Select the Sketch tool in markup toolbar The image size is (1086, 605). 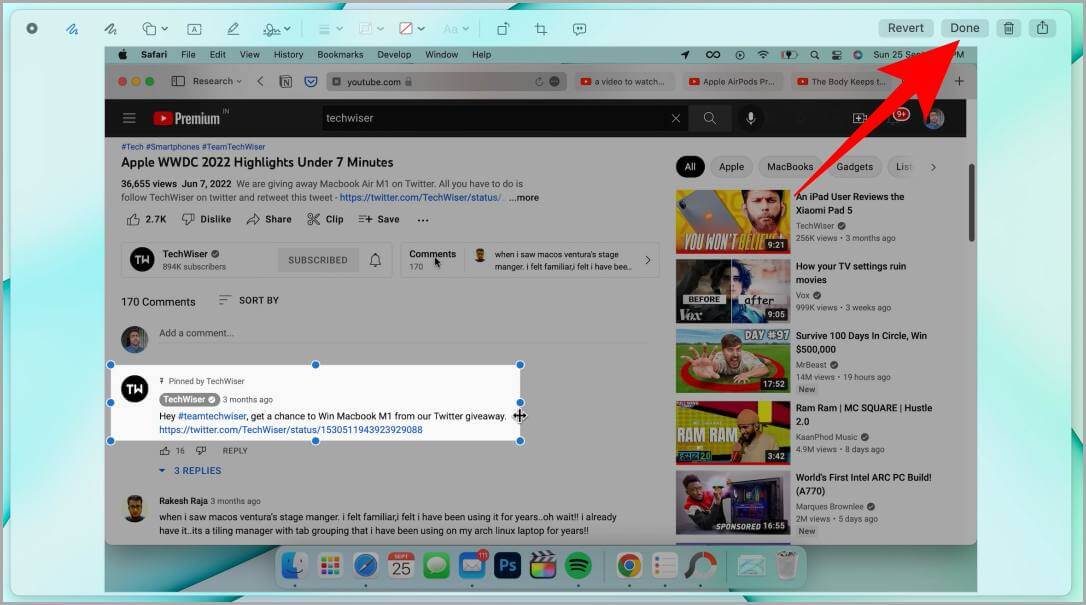[72, 29]
